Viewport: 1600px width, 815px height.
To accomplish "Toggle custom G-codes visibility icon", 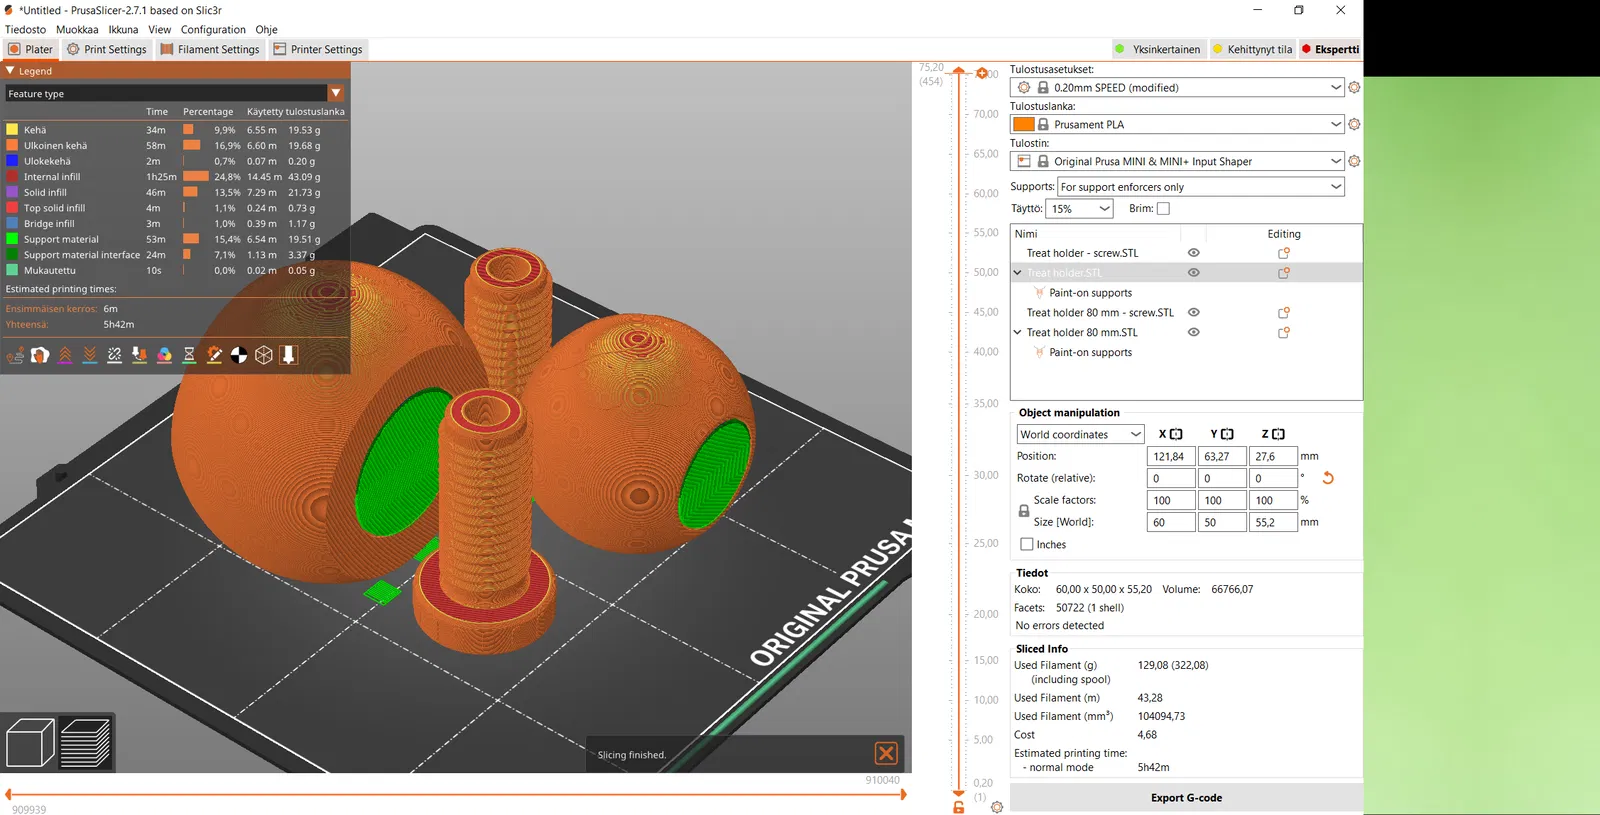I will pos(214,355).
